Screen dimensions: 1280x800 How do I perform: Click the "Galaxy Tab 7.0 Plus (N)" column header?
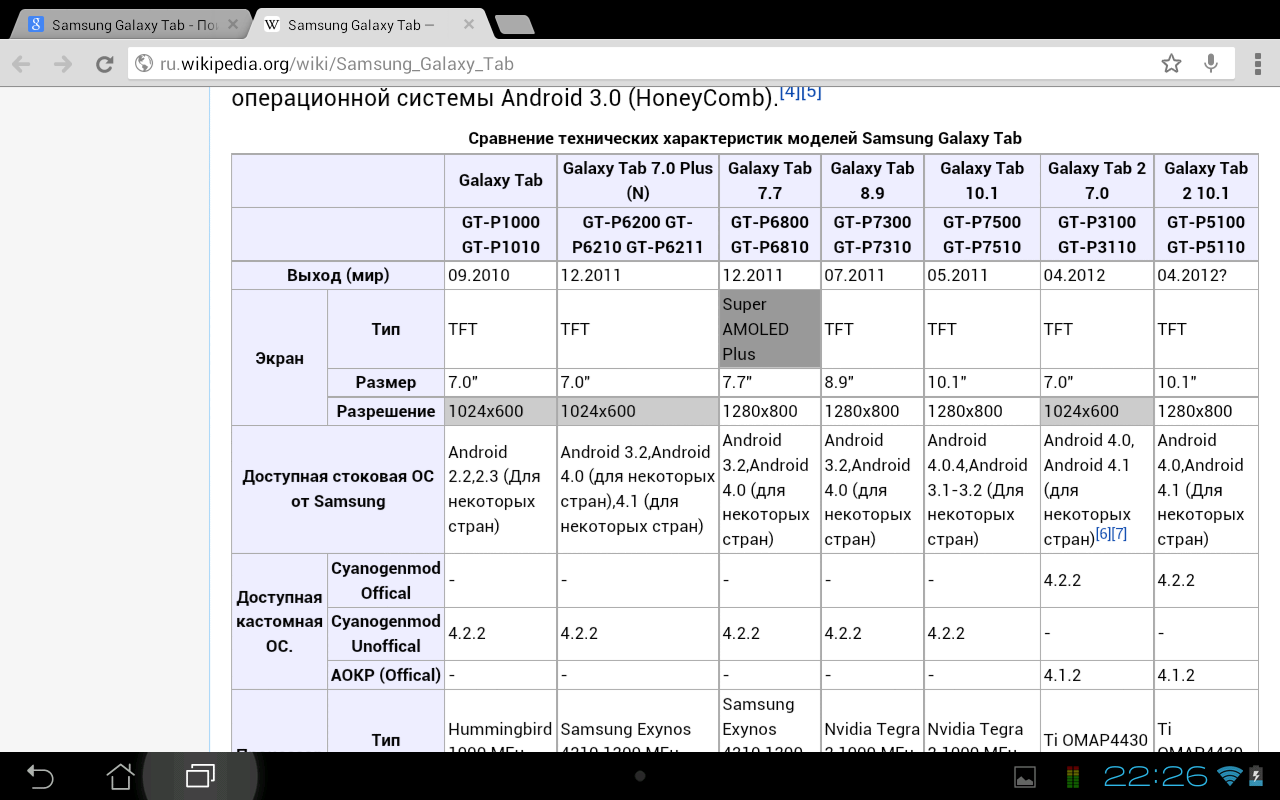click(x=638, y=181)
